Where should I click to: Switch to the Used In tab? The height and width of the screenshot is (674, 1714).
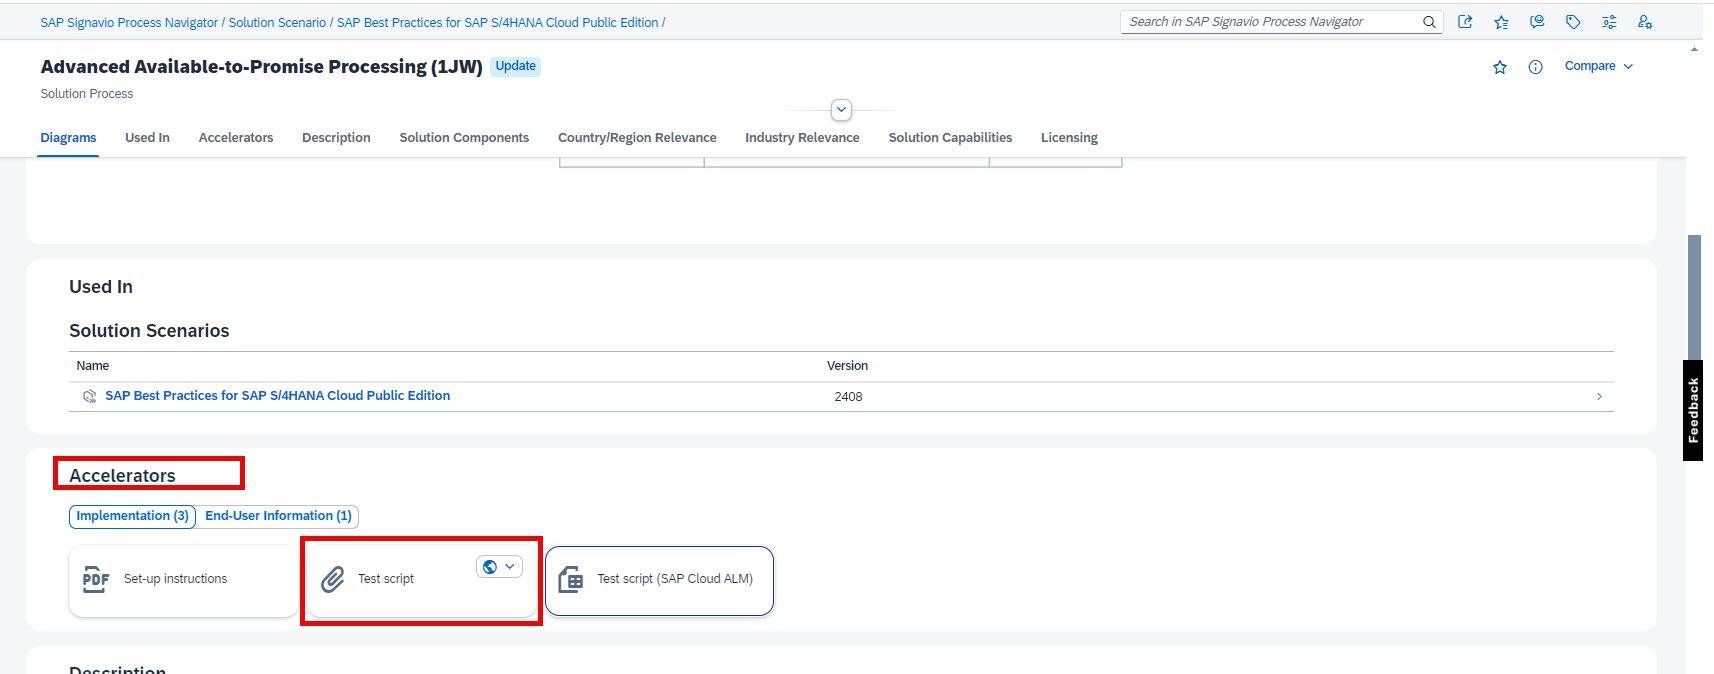click(x=147, y=138)
